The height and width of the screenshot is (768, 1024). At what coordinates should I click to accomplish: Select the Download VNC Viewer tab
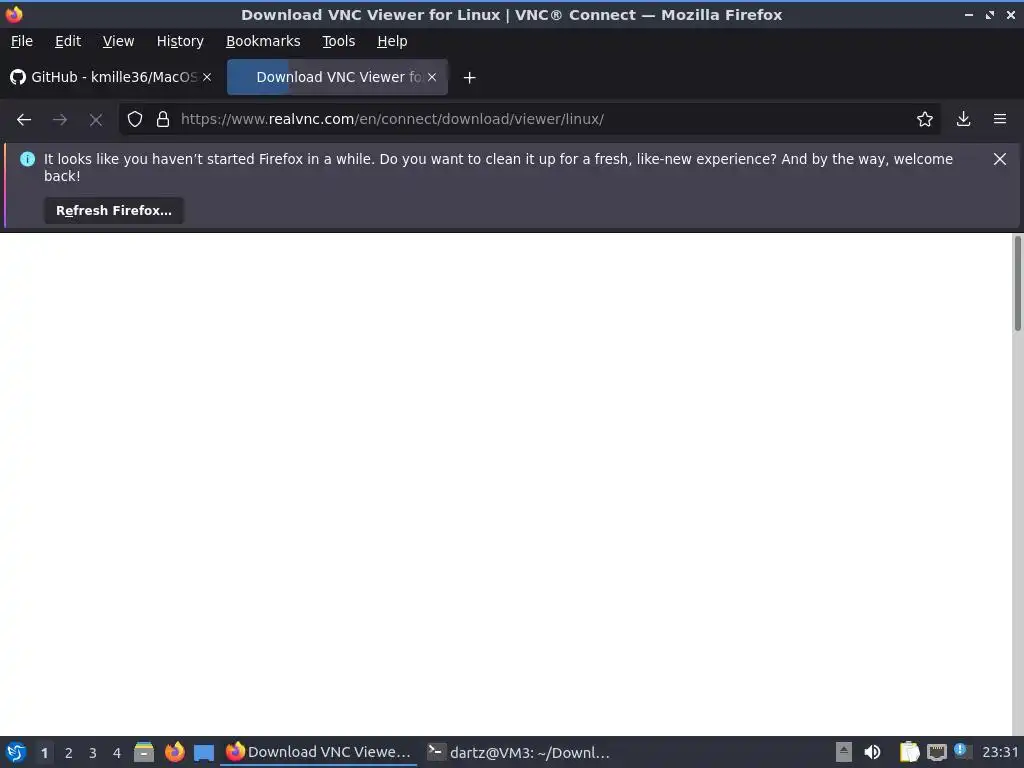pos(337,77)
